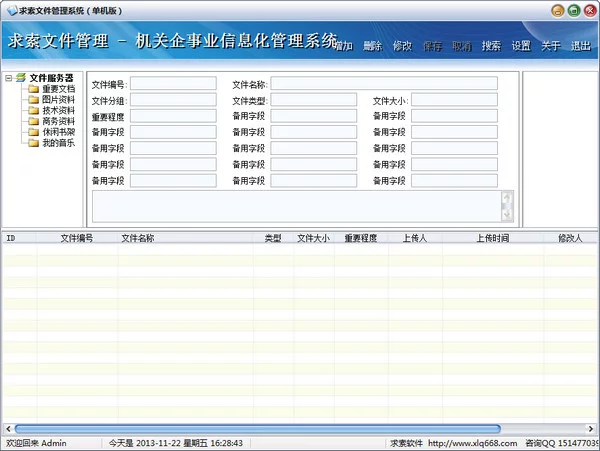Image resolution: width=600 pixels, height=451 pixels.
Task: Open the 搜索 (Search) function
Action: [x=492, y=46]
